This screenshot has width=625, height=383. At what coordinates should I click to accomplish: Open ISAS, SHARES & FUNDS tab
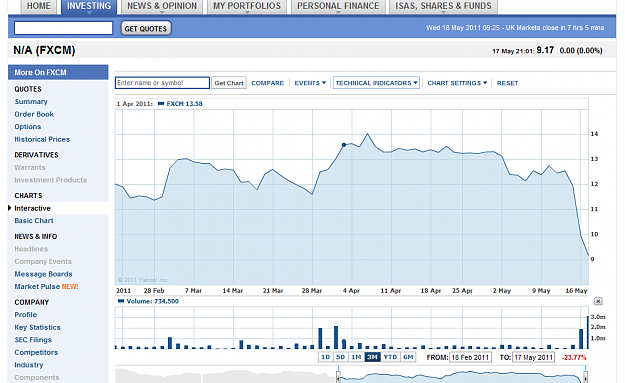tap(443, 6)
